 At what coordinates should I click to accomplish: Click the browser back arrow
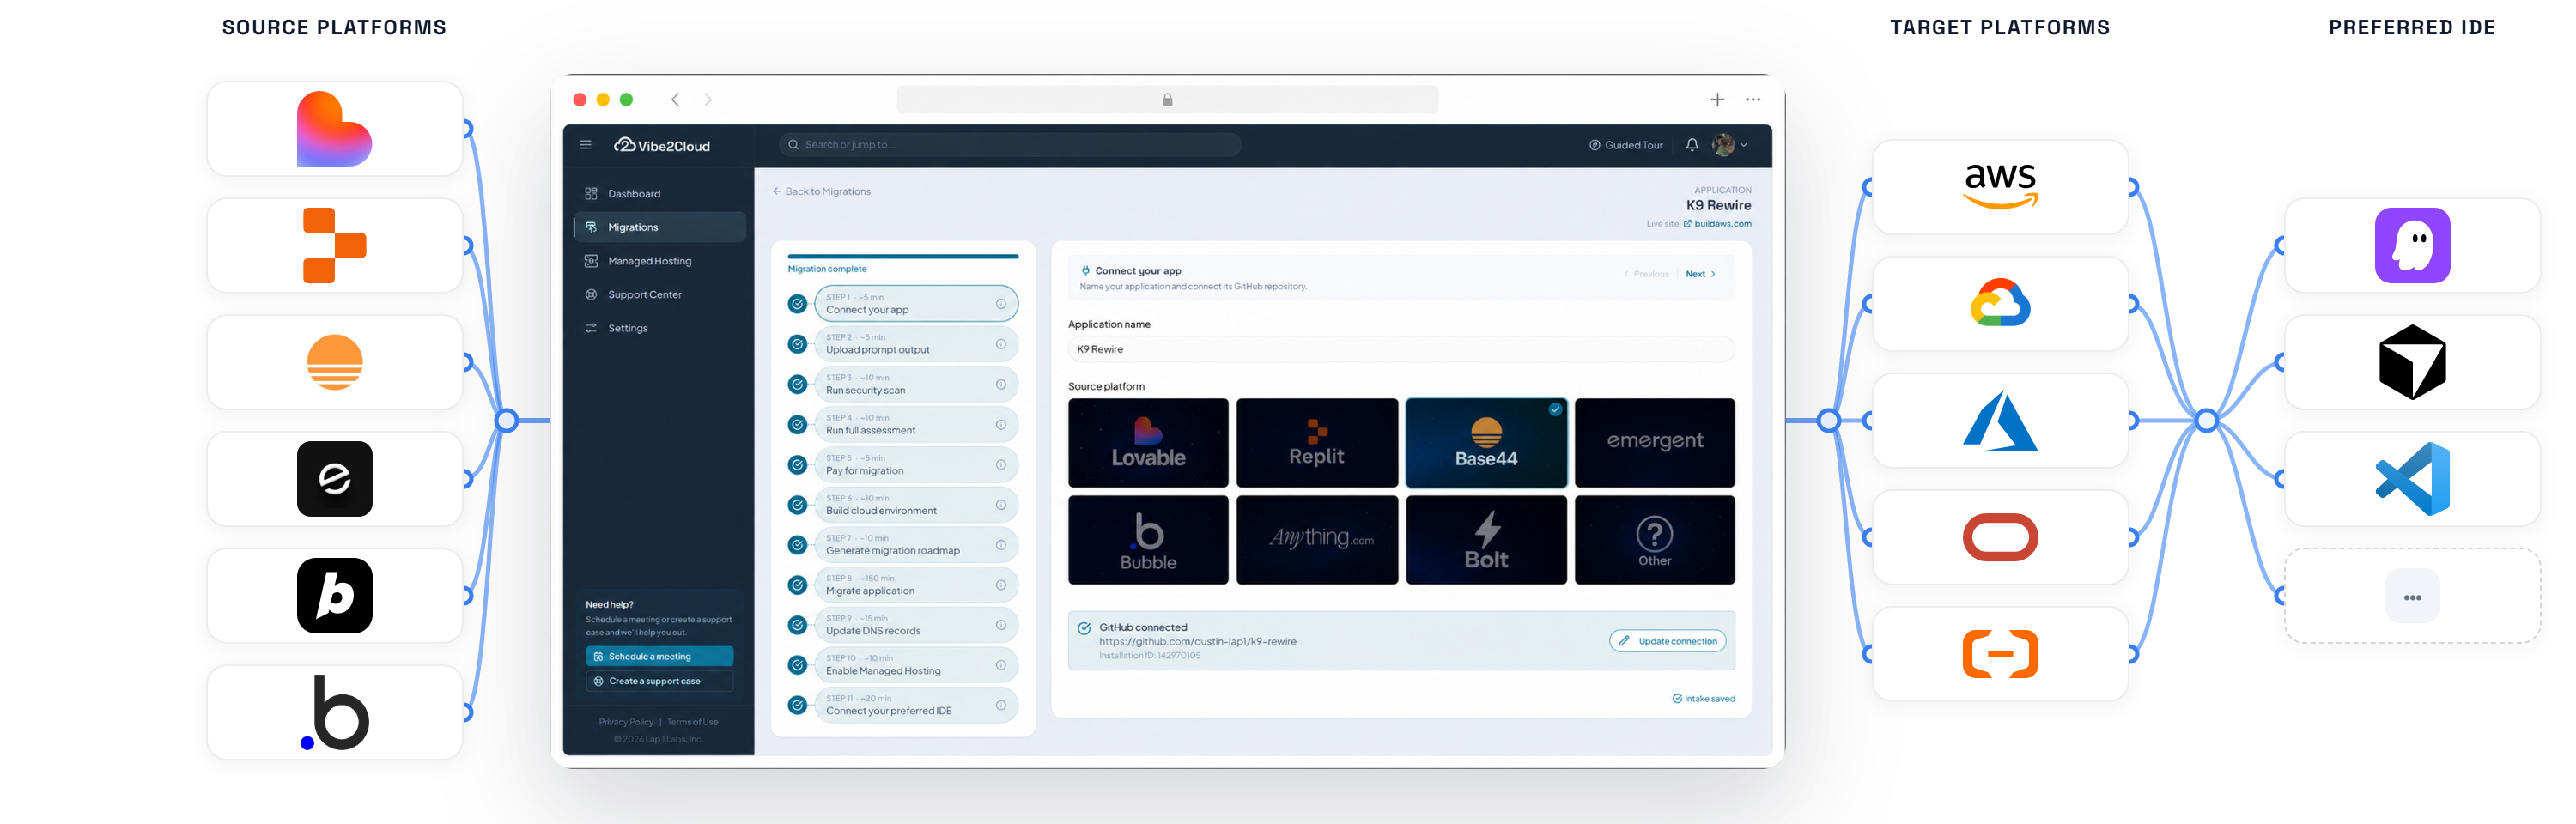click(676, 99)
